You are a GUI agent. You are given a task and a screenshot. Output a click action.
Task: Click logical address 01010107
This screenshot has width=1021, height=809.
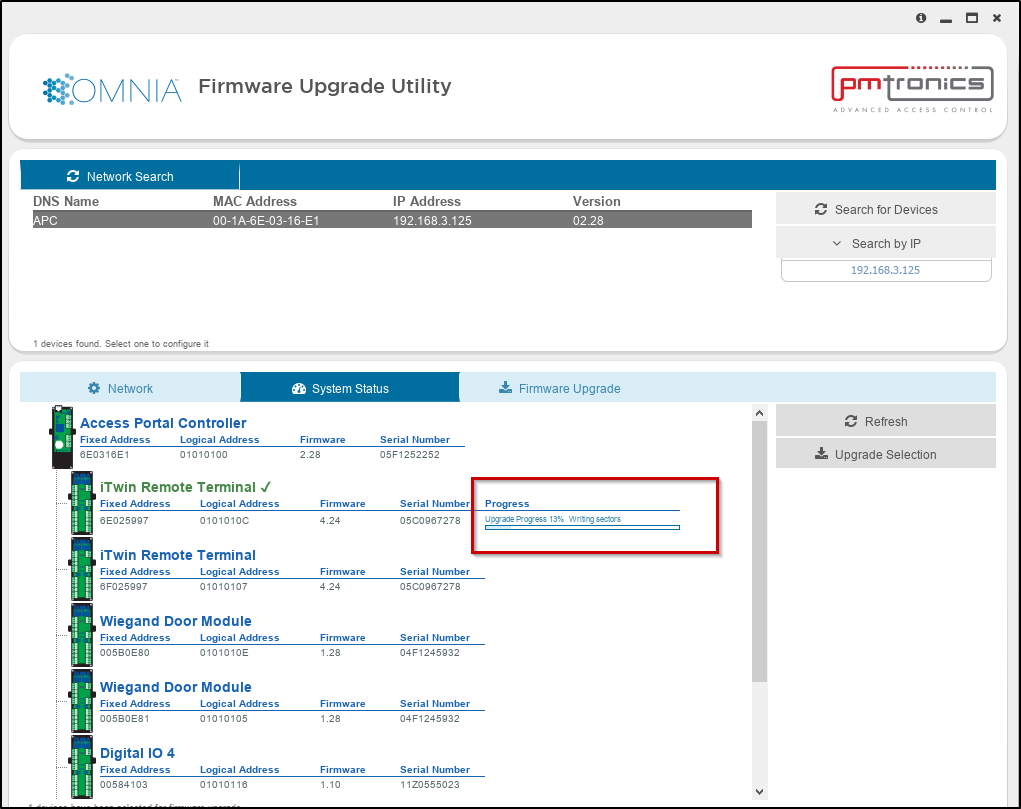coord(223,586)
